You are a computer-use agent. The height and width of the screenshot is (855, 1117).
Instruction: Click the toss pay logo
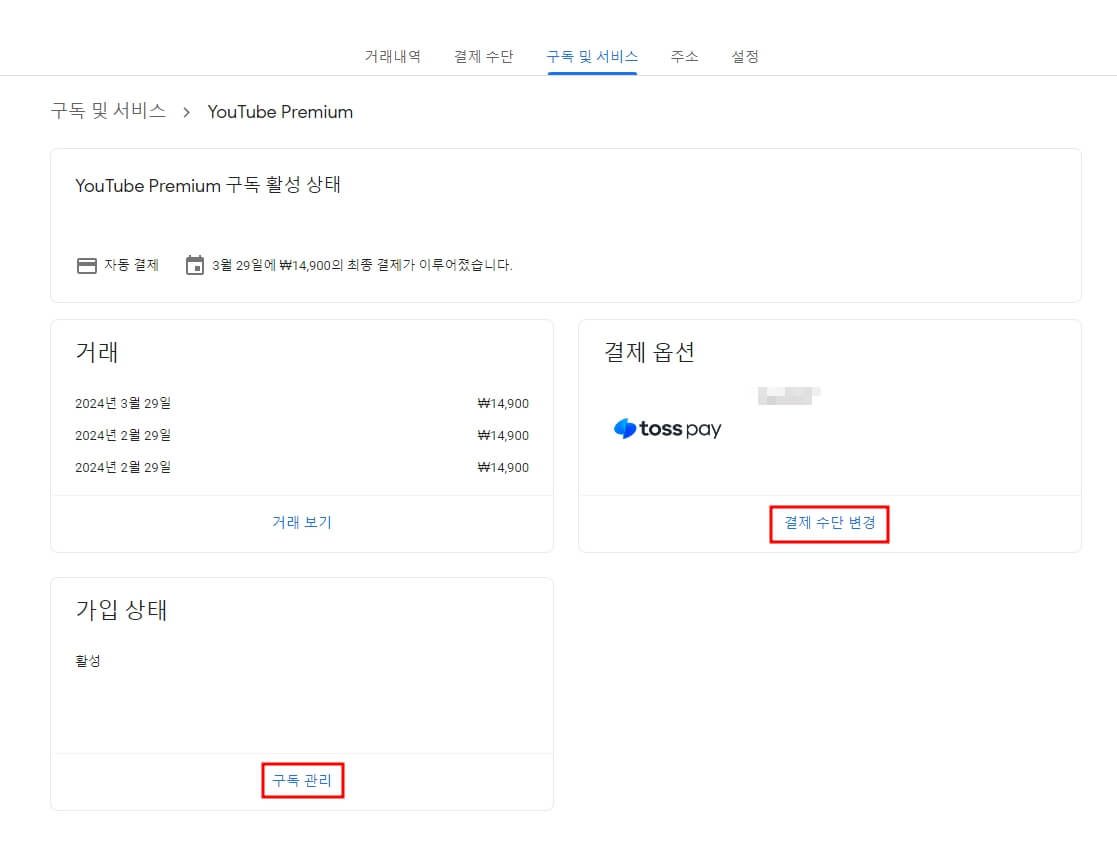point(667,428)
